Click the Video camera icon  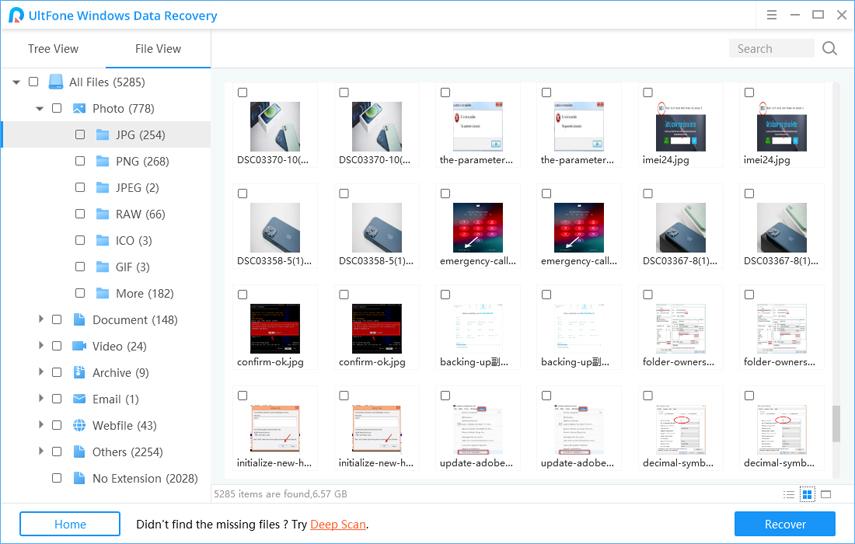pos(79,346)
